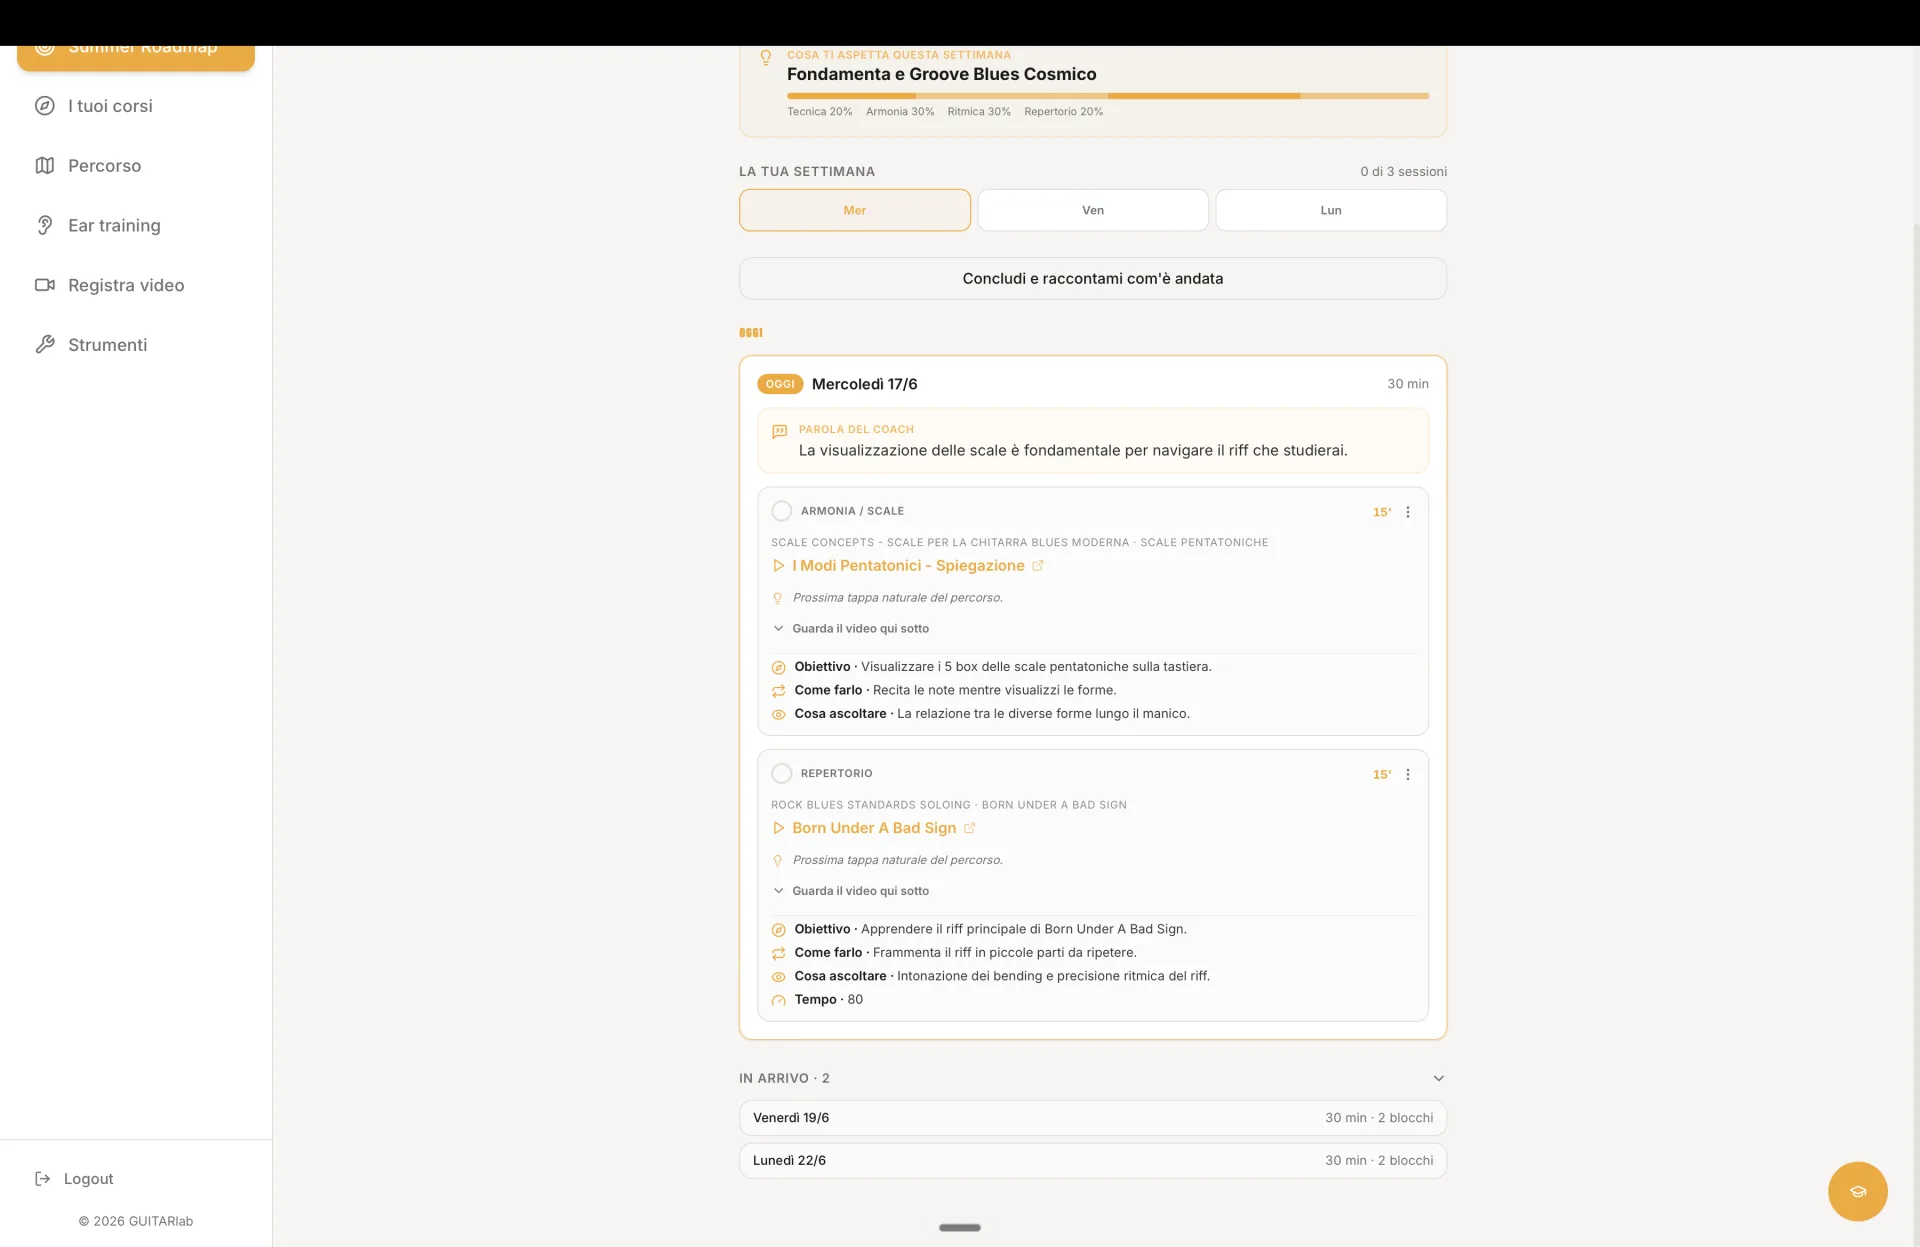The width and height of the screenshot is (1920, 1247).
Task: Go to Percorso in sidebar
Action: coord(104,166)
